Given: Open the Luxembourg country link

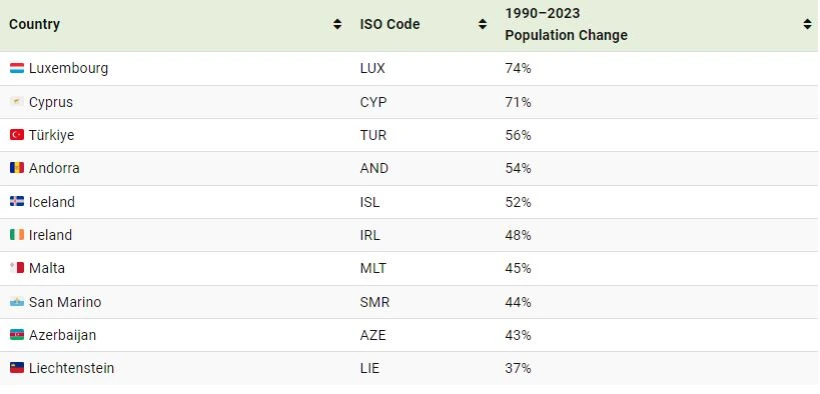Looking at the screenshot, I should coord(69,68).
